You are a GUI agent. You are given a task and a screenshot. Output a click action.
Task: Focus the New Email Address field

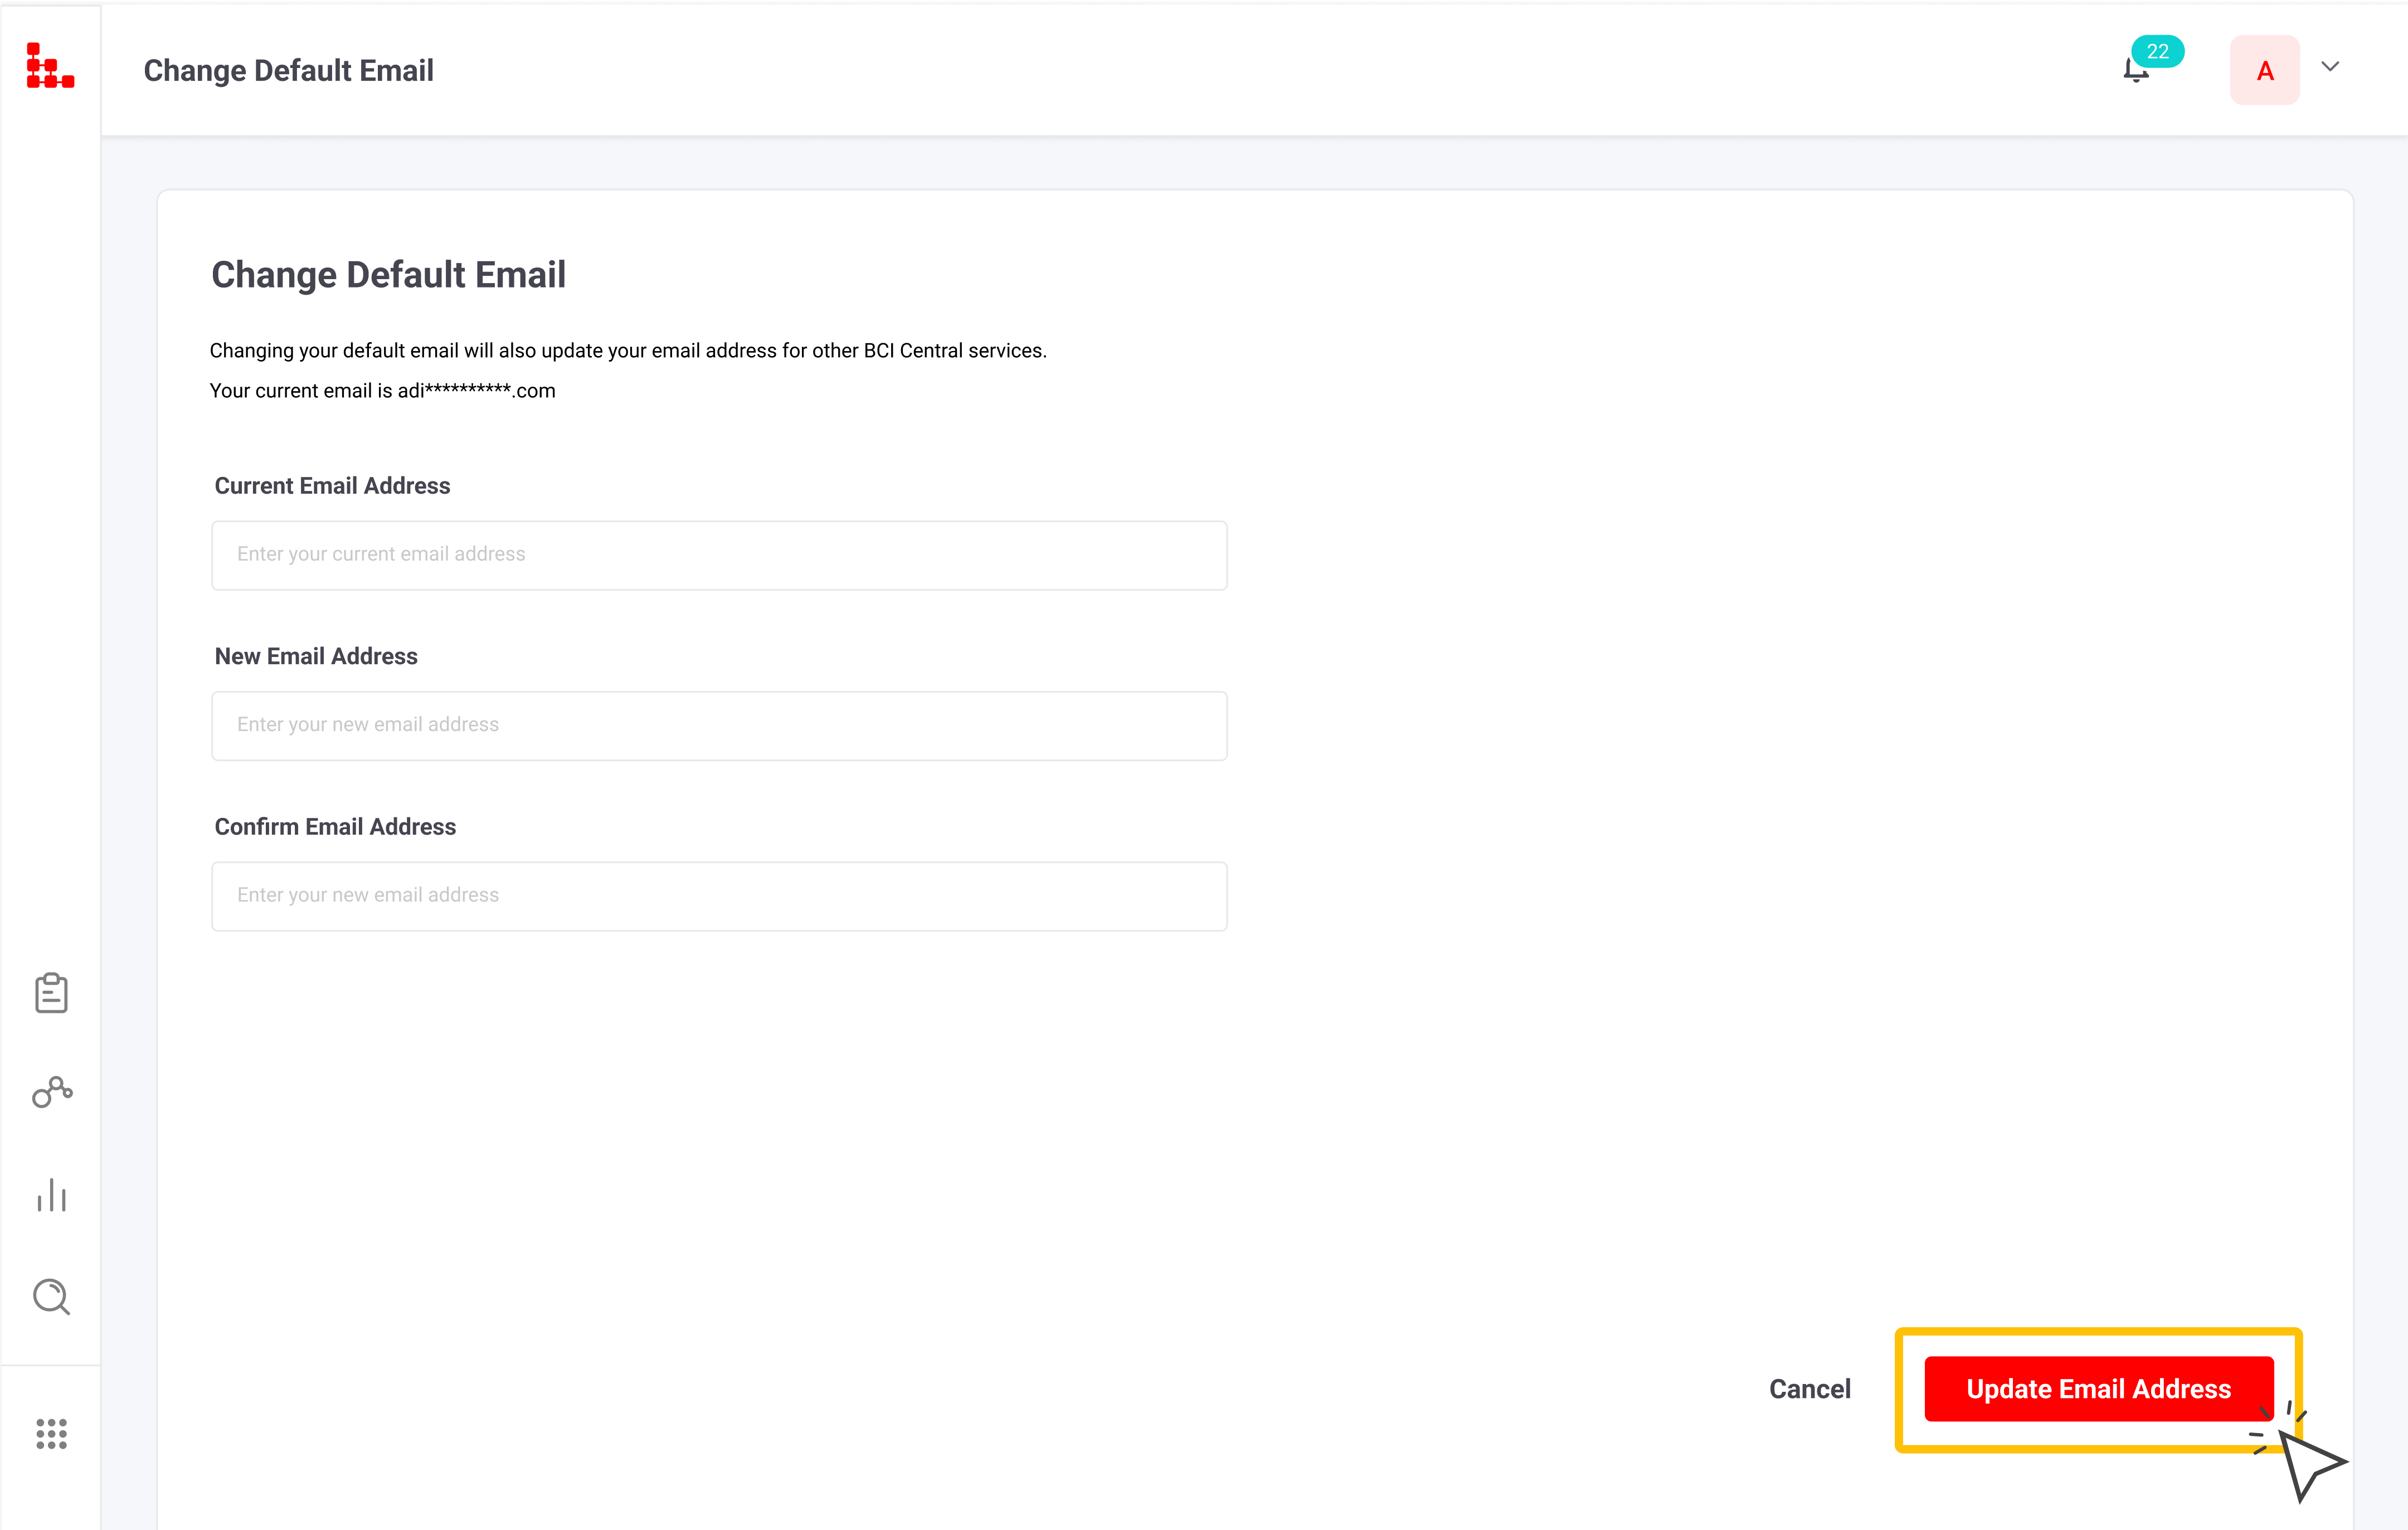click(719, 726)
